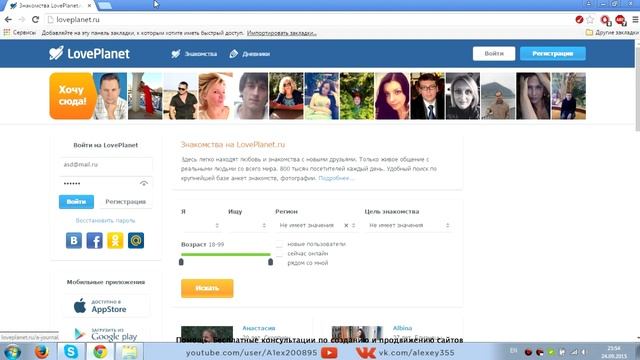Open the Регион dropdown

(317, 225)
